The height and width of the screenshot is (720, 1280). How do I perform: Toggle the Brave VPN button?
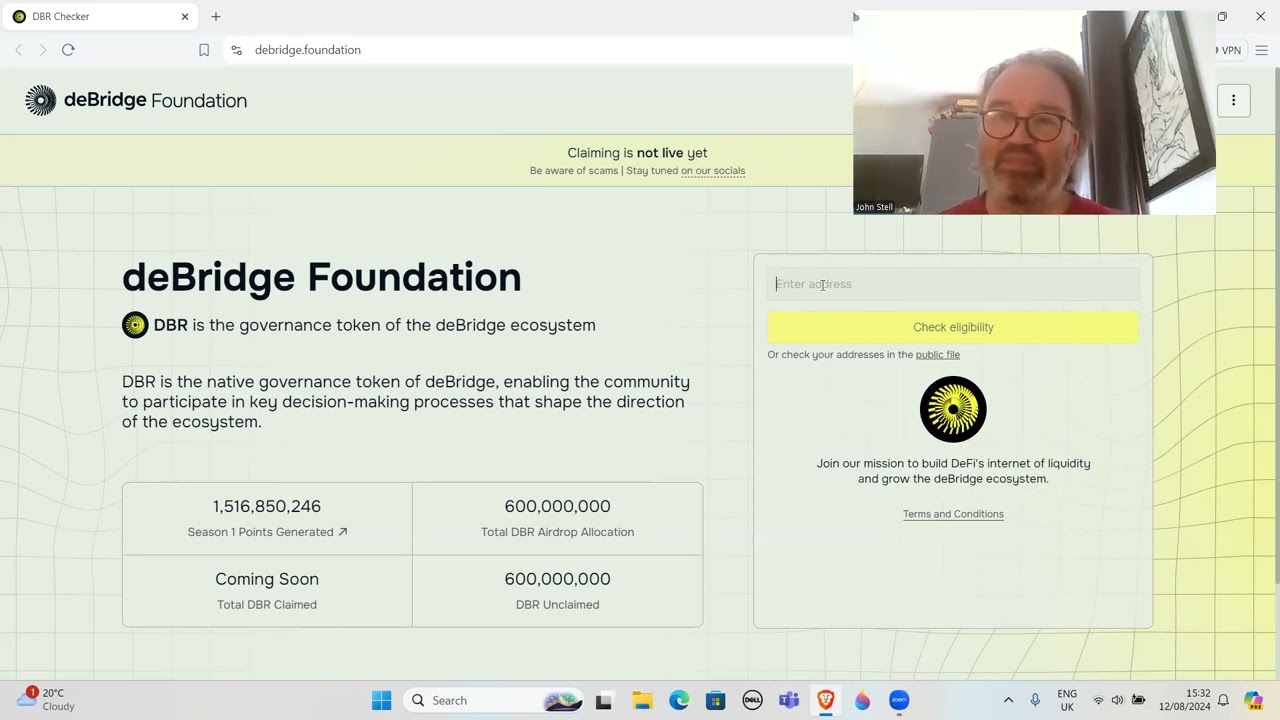1229,50
